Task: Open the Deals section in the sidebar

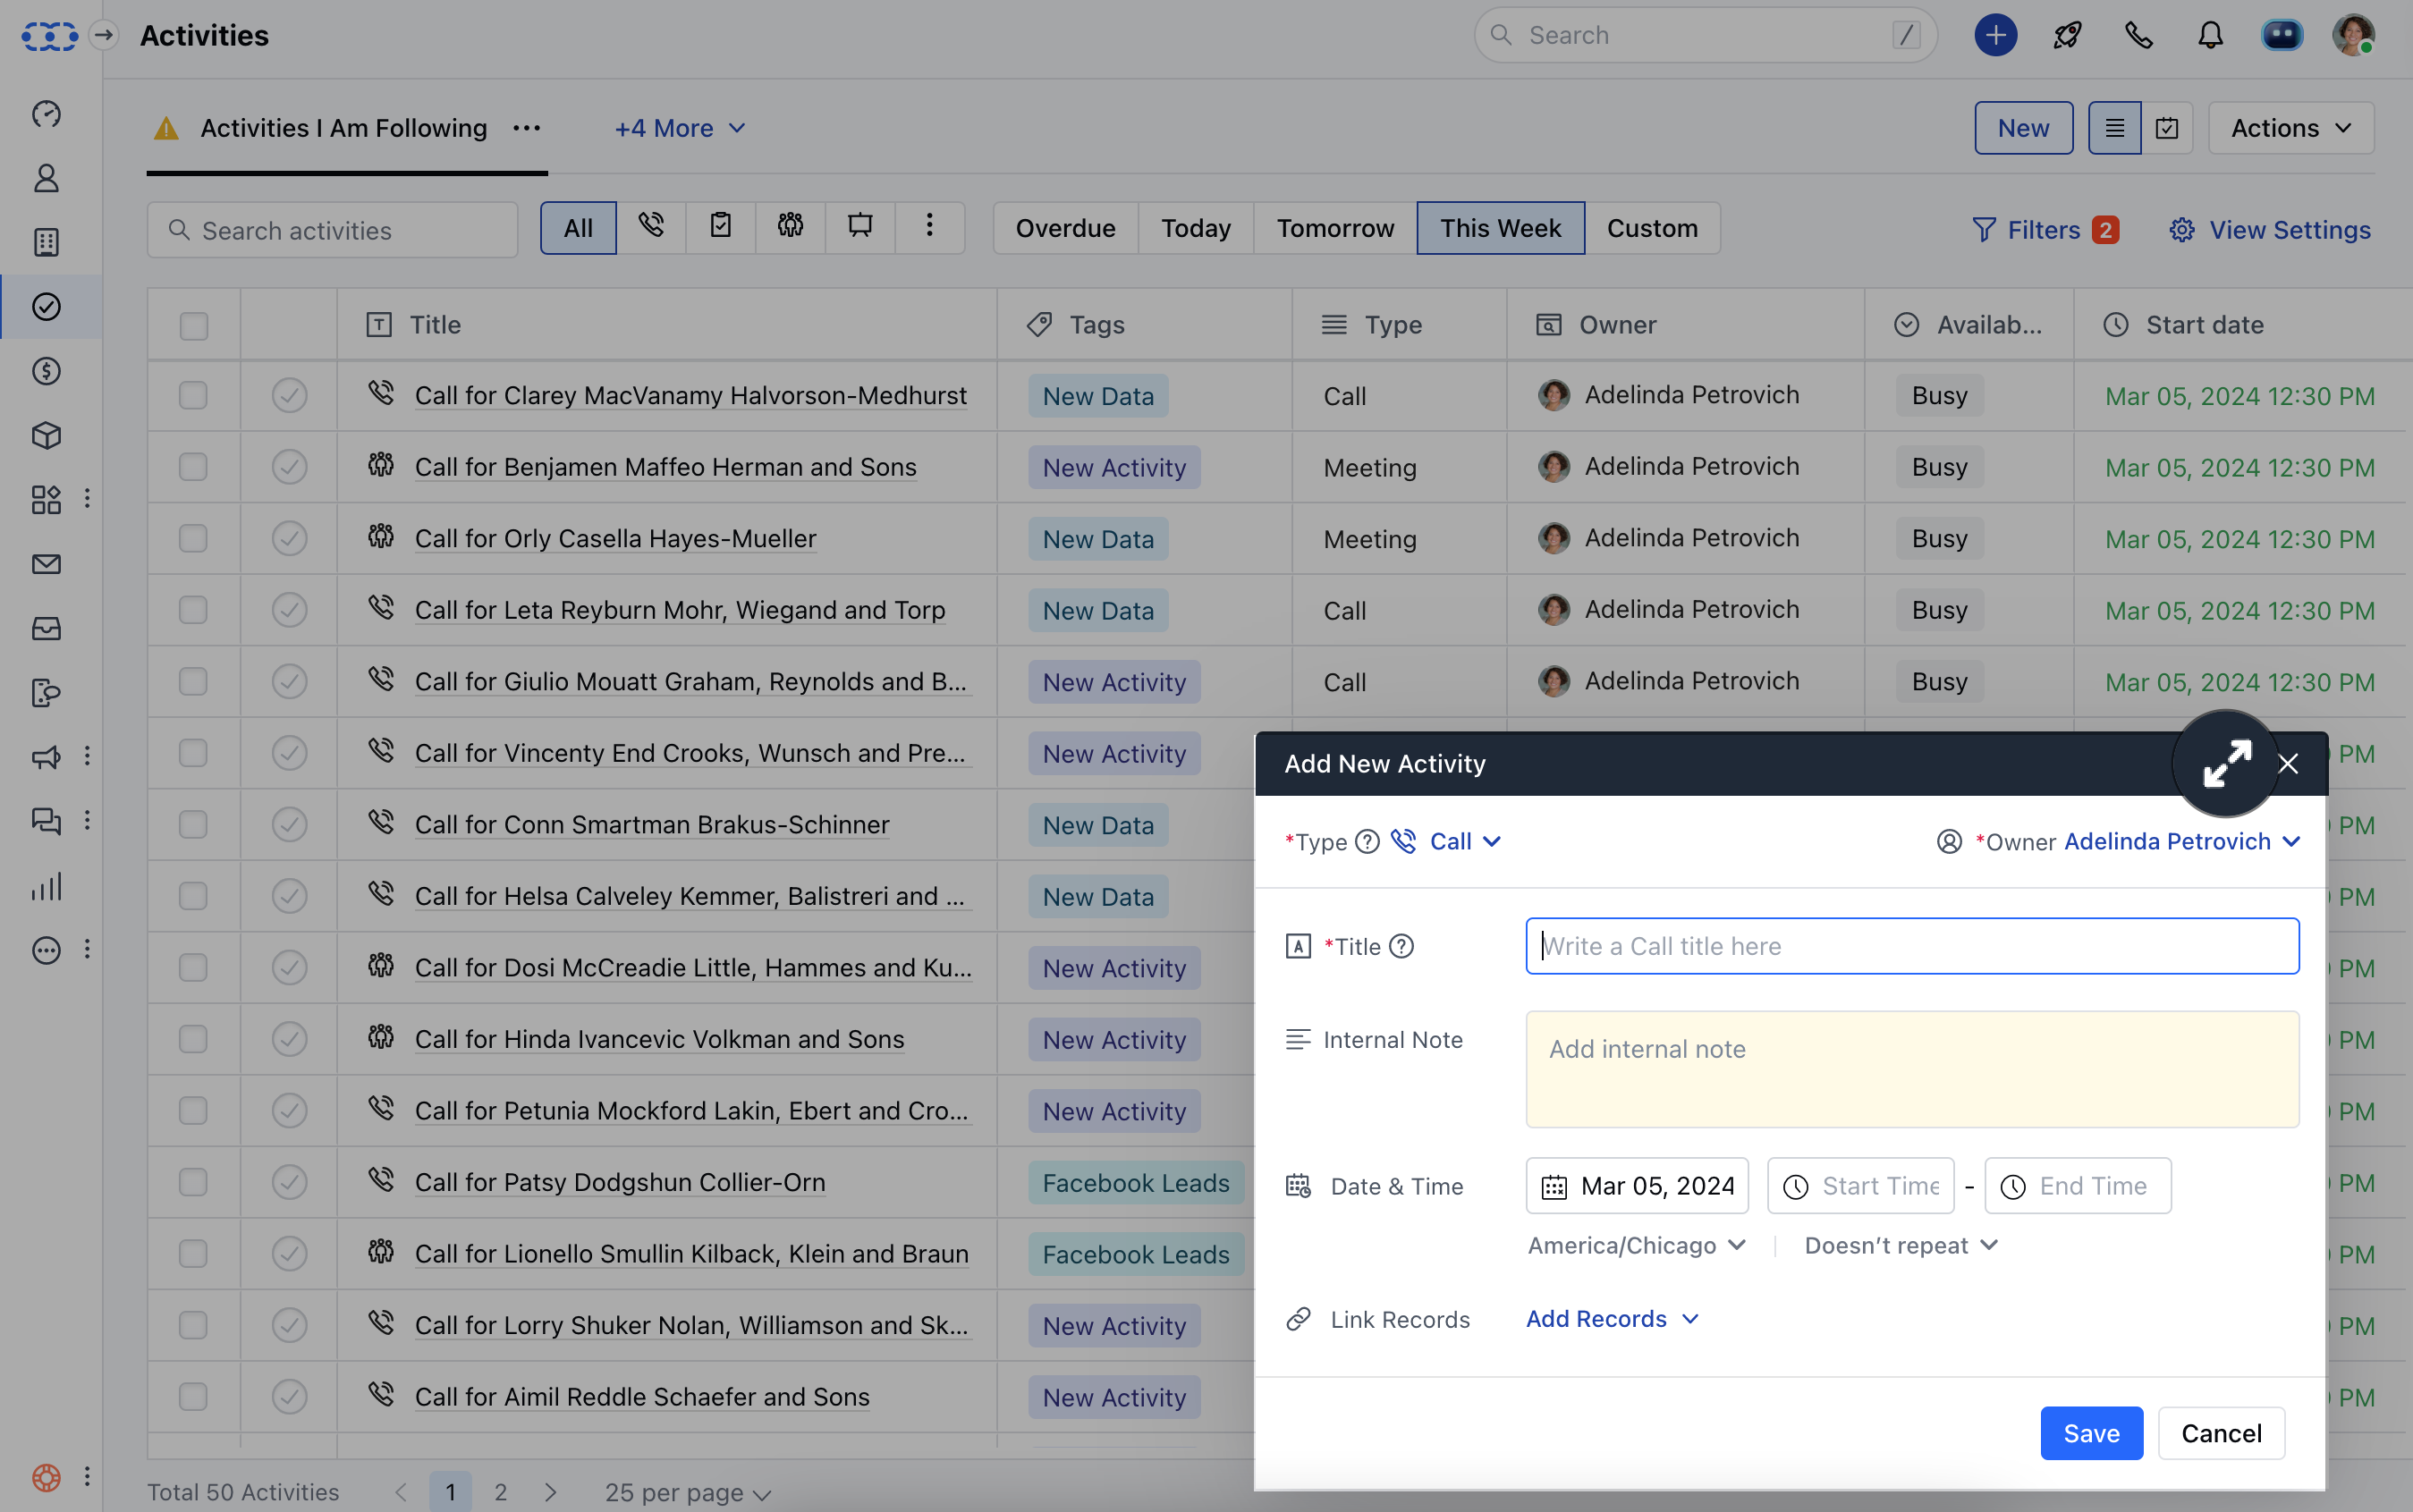Action: tap(46, 371)
